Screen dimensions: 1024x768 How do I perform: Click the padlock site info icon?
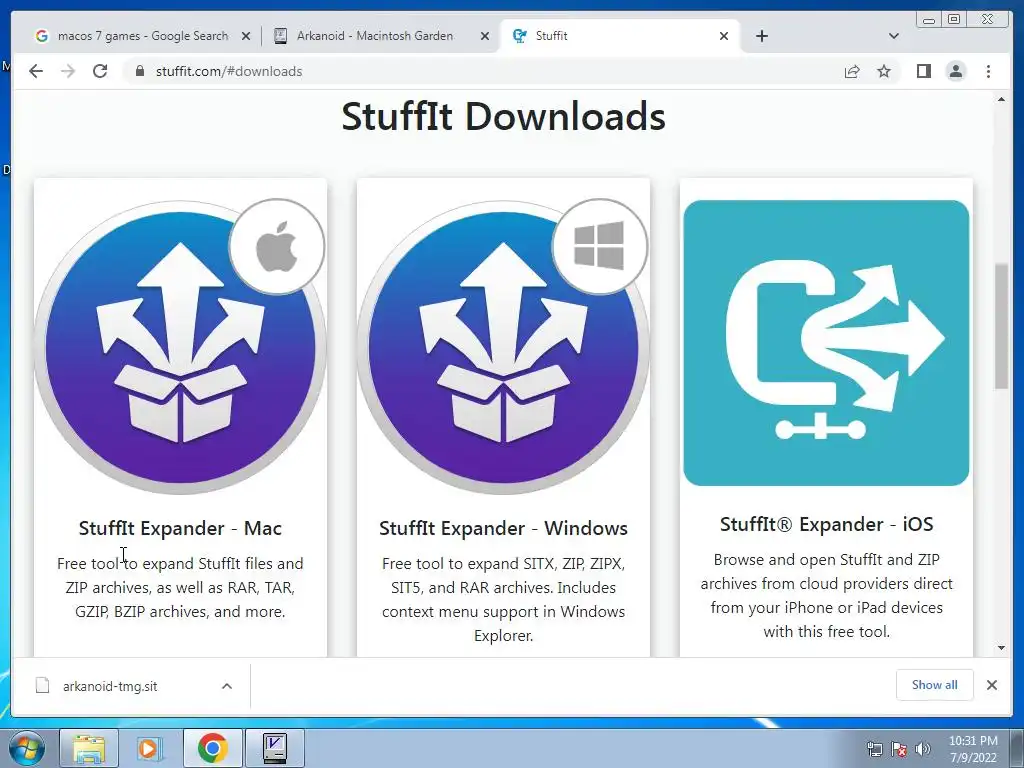139,71
